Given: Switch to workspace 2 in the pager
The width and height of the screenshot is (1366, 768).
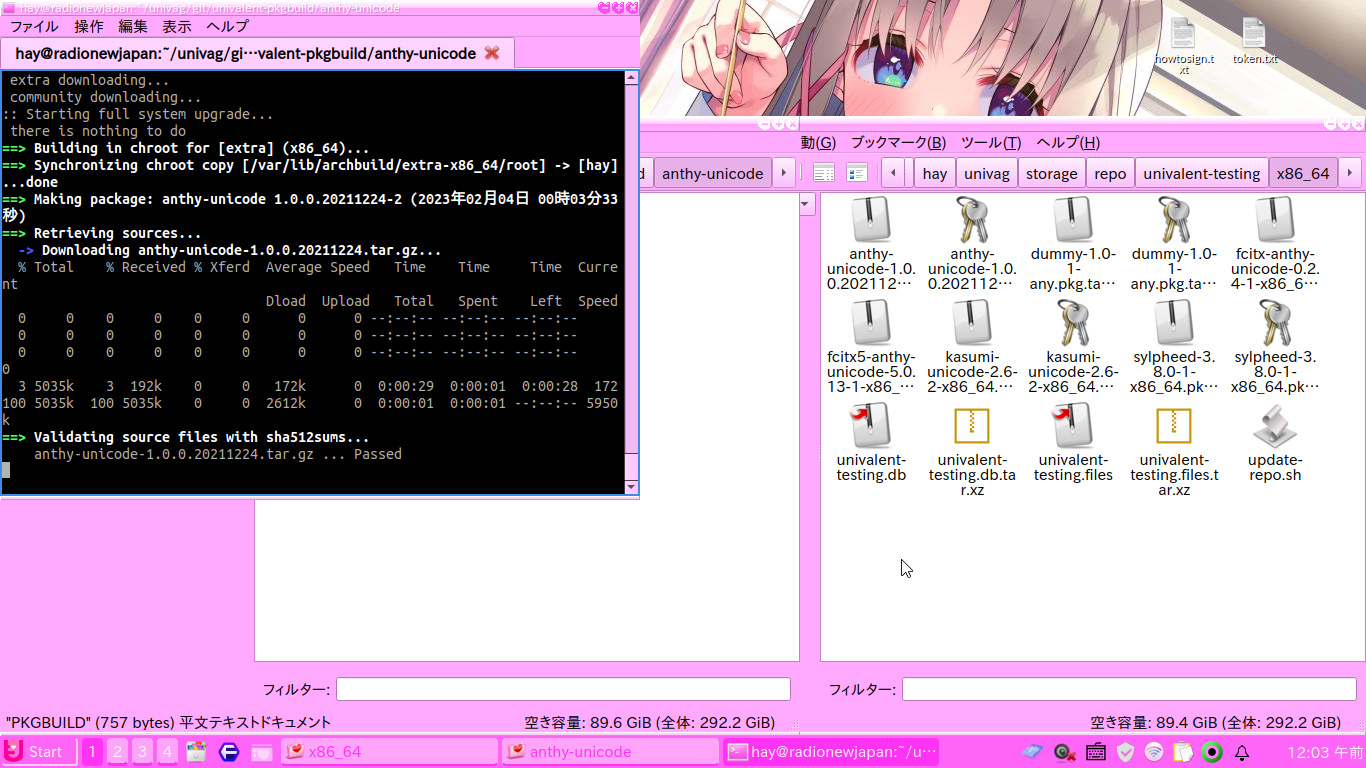Looking at the screenshot, I should tap(117, 752).
